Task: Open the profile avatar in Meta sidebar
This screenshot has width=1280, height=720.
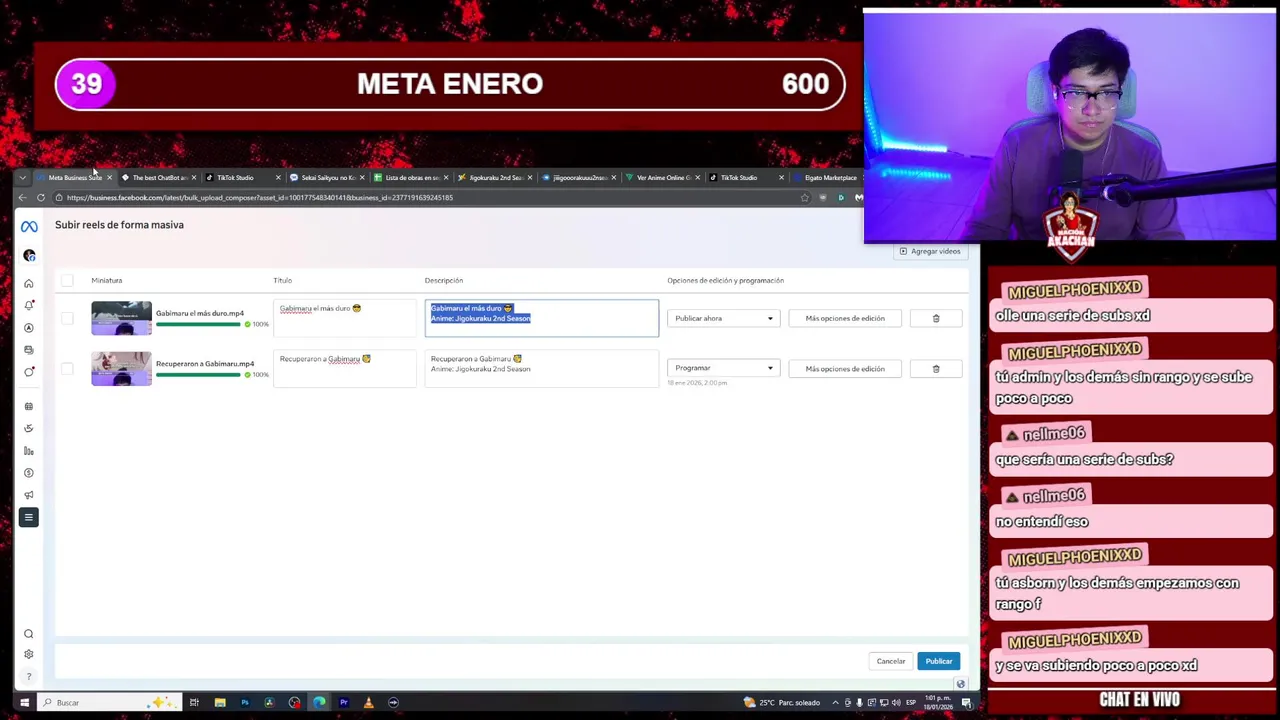Action: coord(29,256)
